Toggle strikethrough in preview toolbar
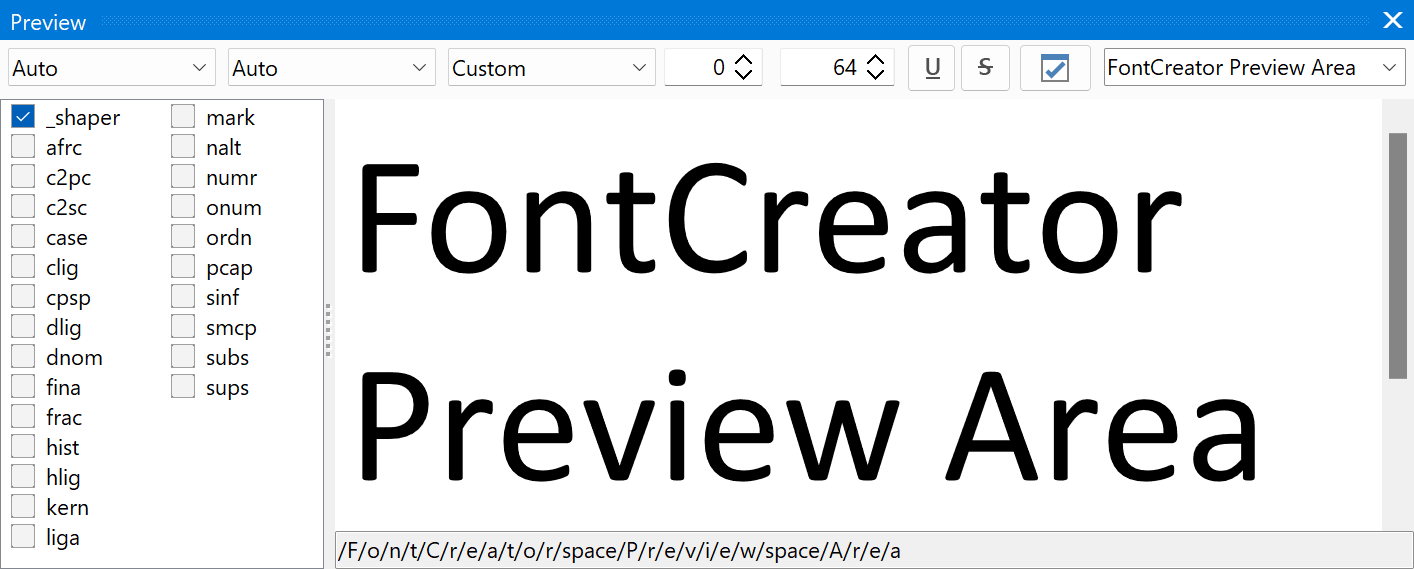The image size is (1414, 569). [x=985, y=68]
